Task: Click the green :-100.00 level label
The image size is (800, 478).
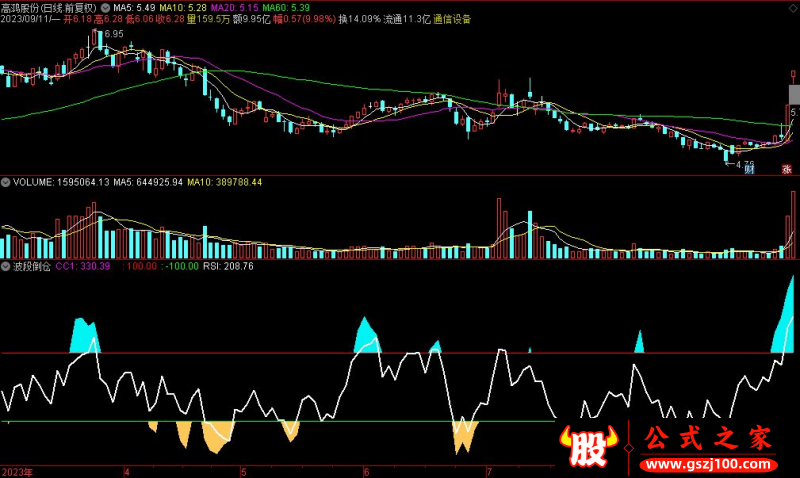Action: tap(180, 266)
